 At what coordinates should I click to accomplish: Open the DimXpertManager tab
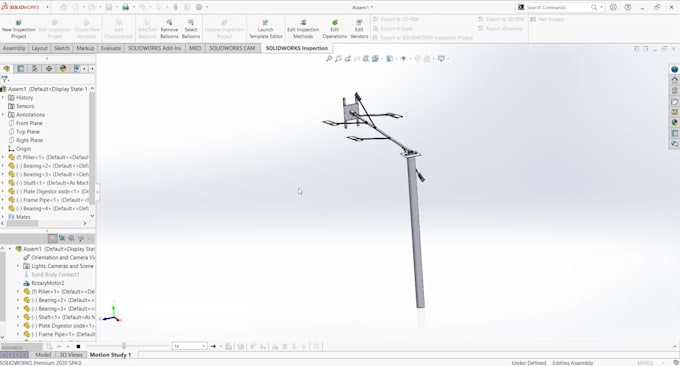coord(49,69)
